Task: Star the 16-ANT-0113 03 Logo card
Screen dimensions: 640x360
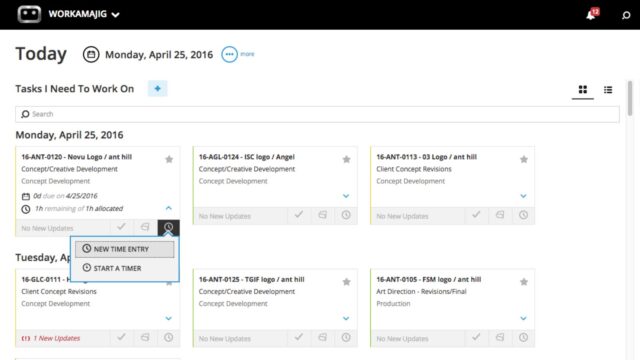Action: coord(524,159)
